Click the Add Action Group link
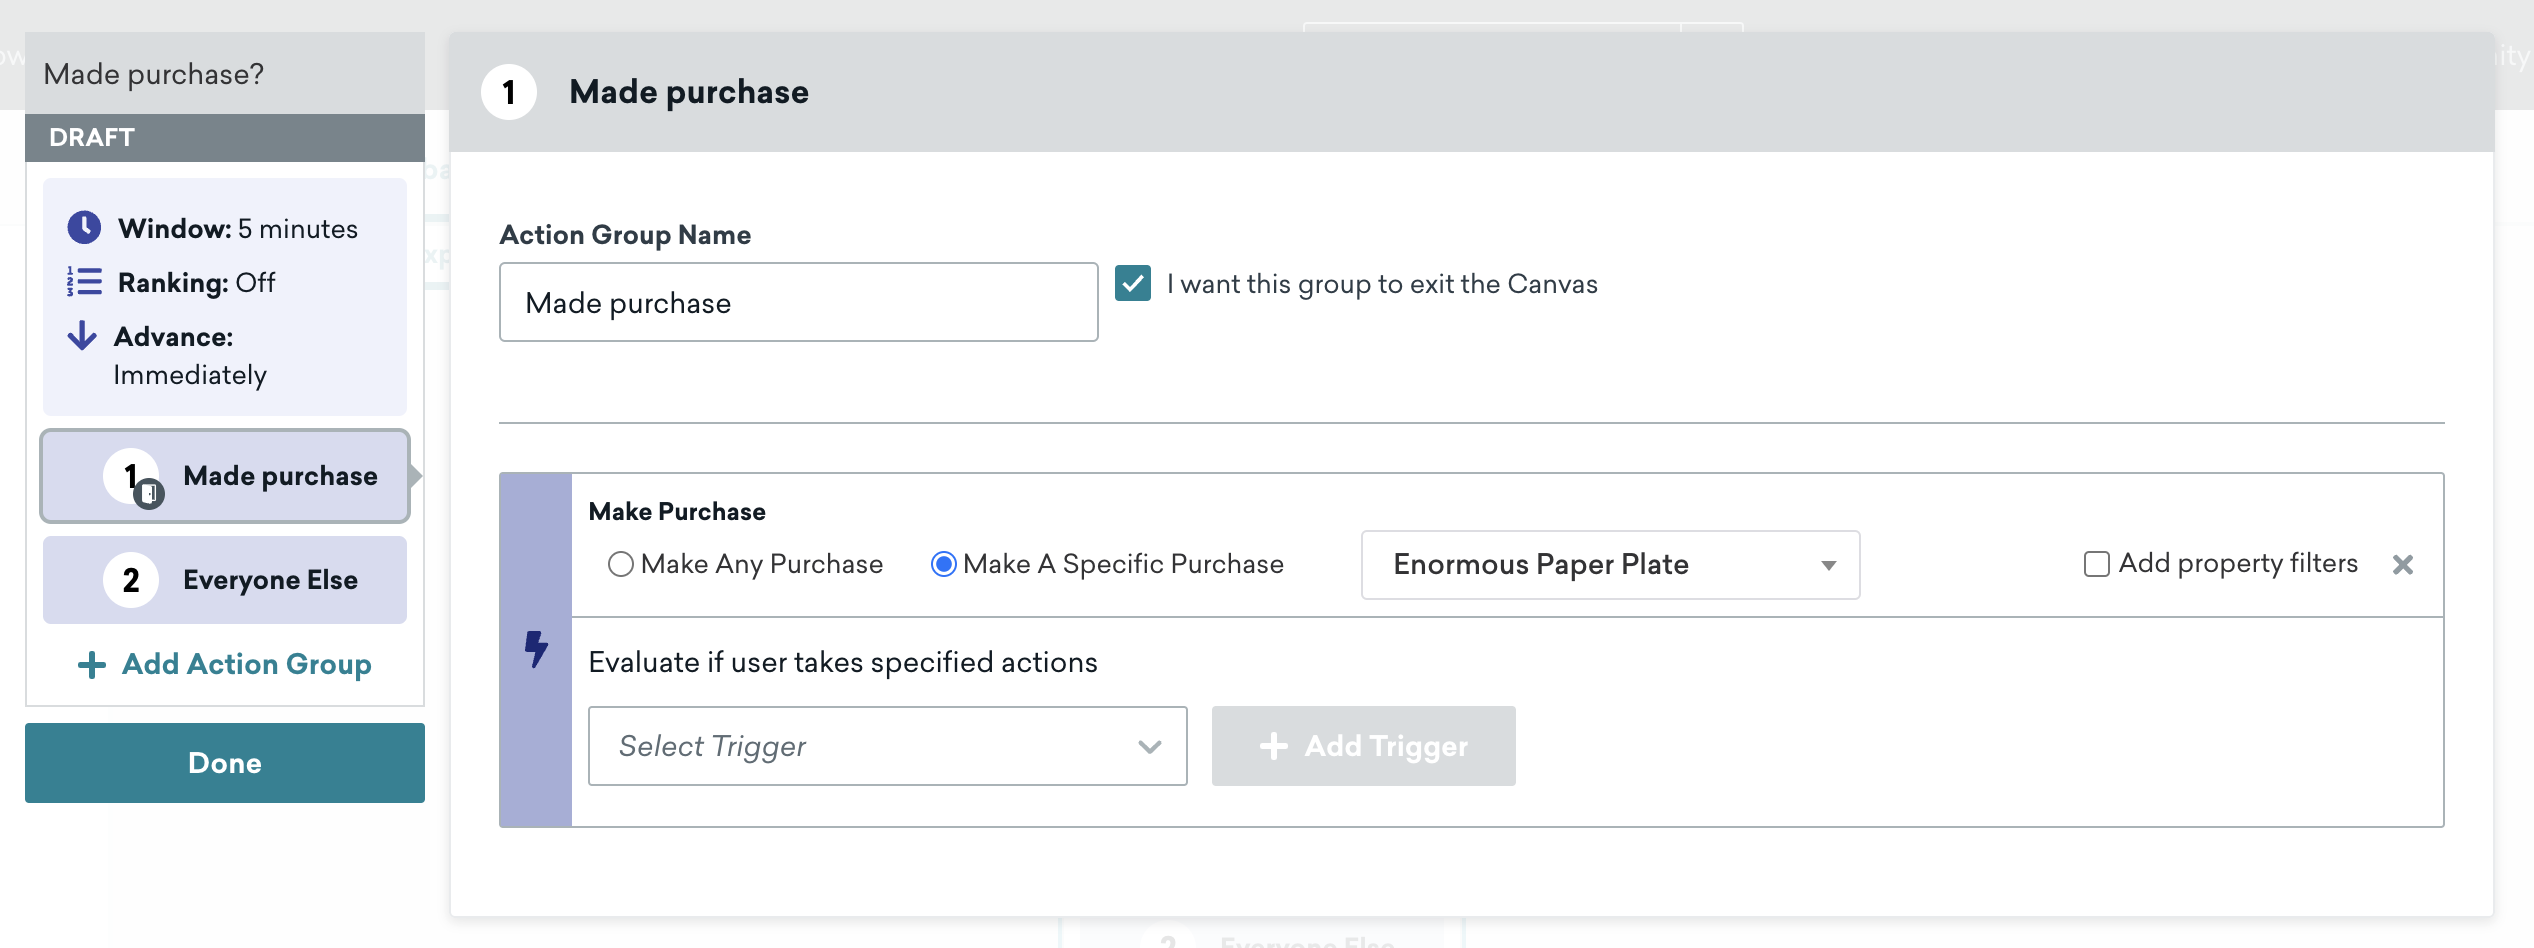Viewport: 2534px width, 948px height. coord(225,665)
